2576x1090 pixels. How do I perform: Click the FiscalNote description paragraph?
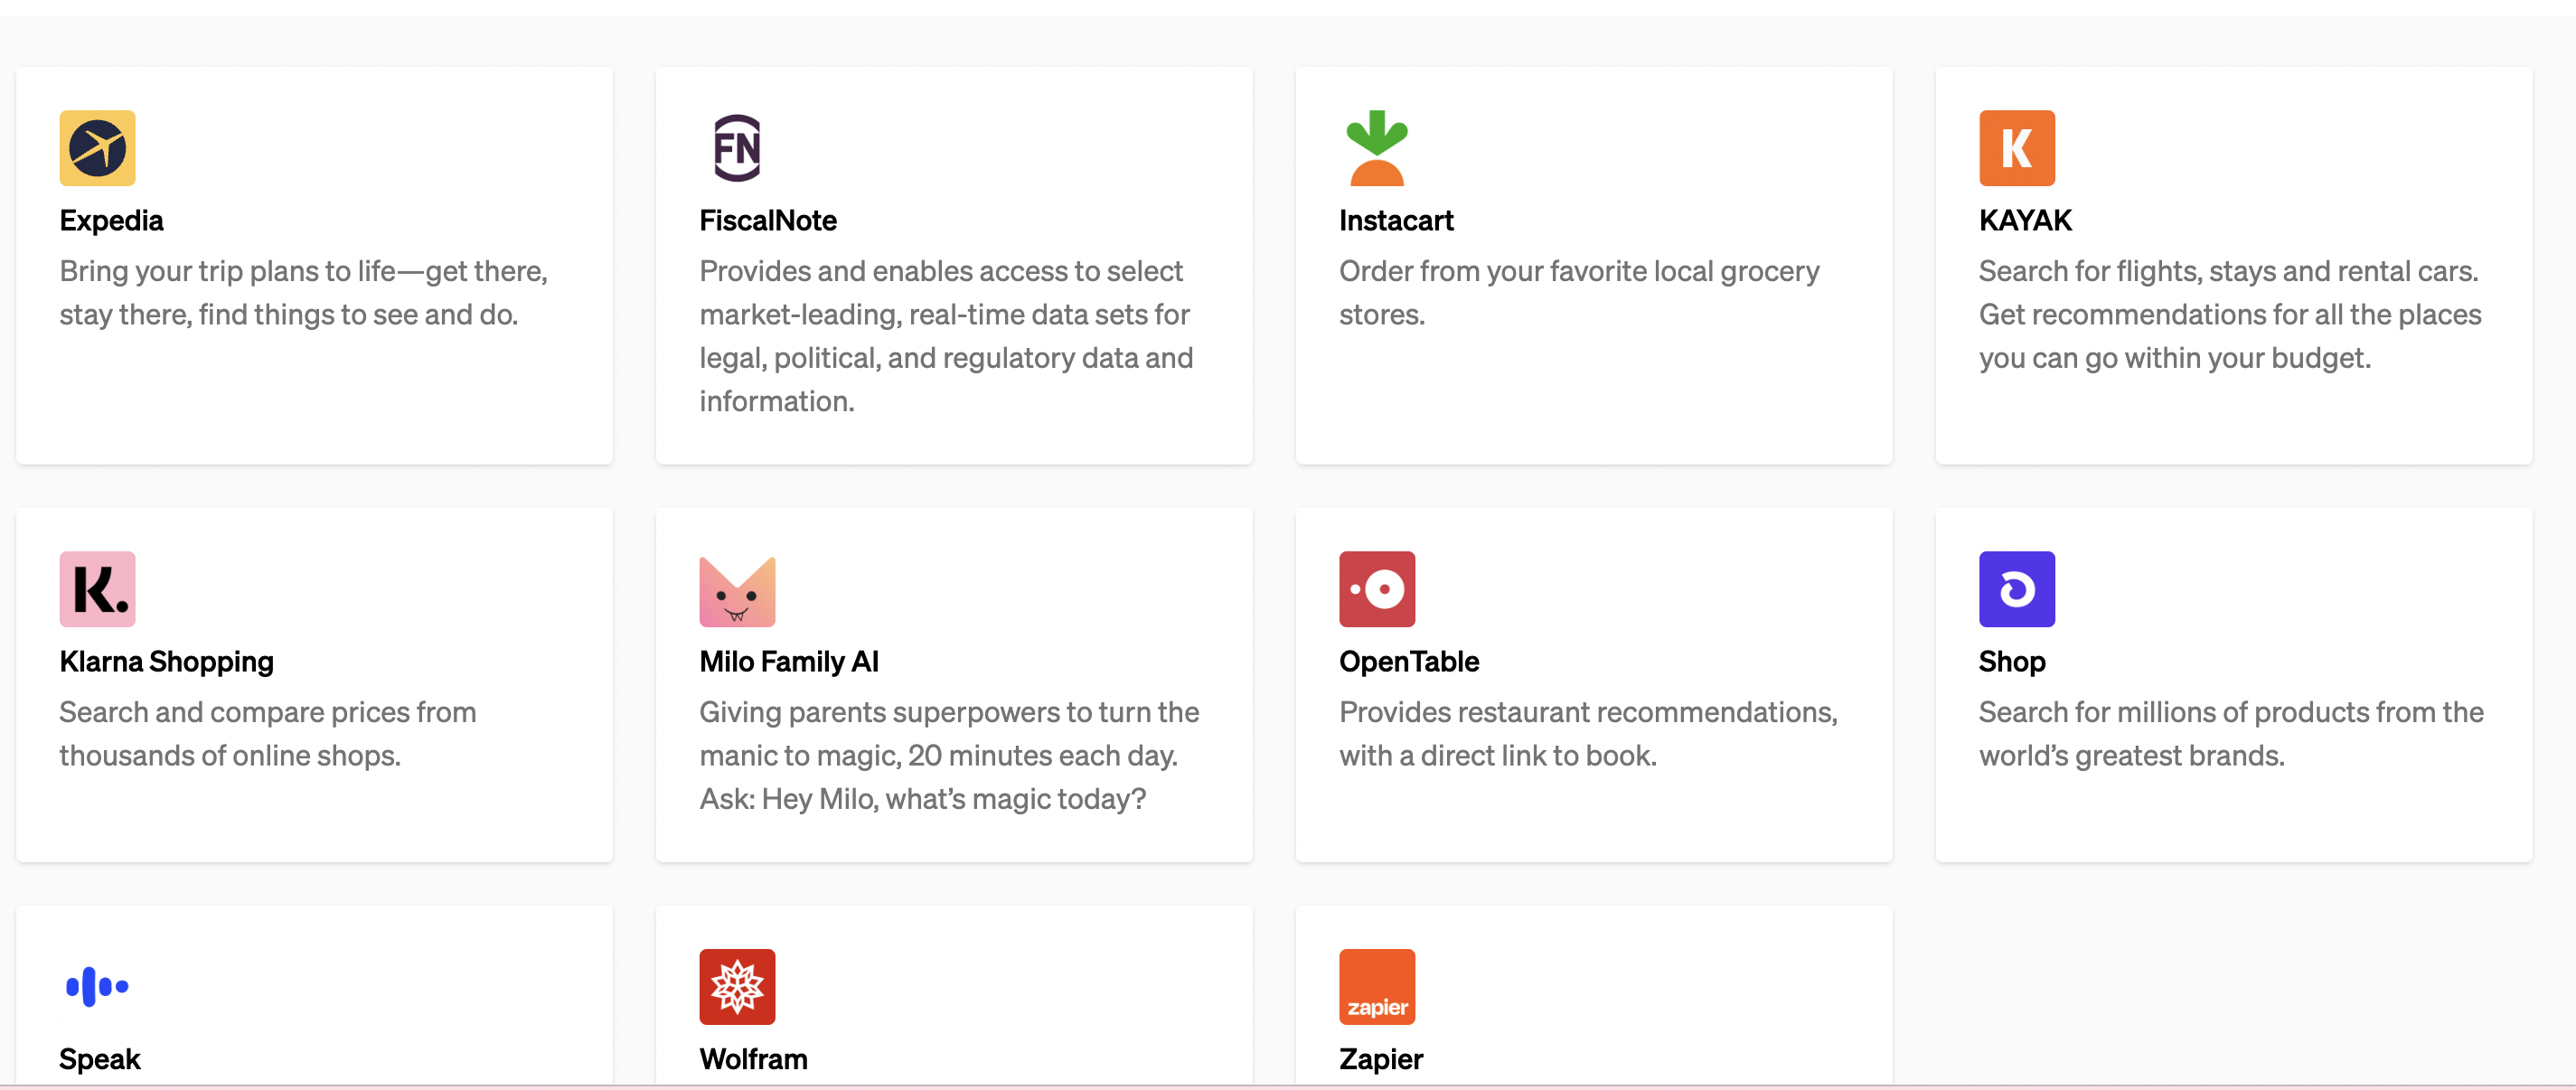945,336
